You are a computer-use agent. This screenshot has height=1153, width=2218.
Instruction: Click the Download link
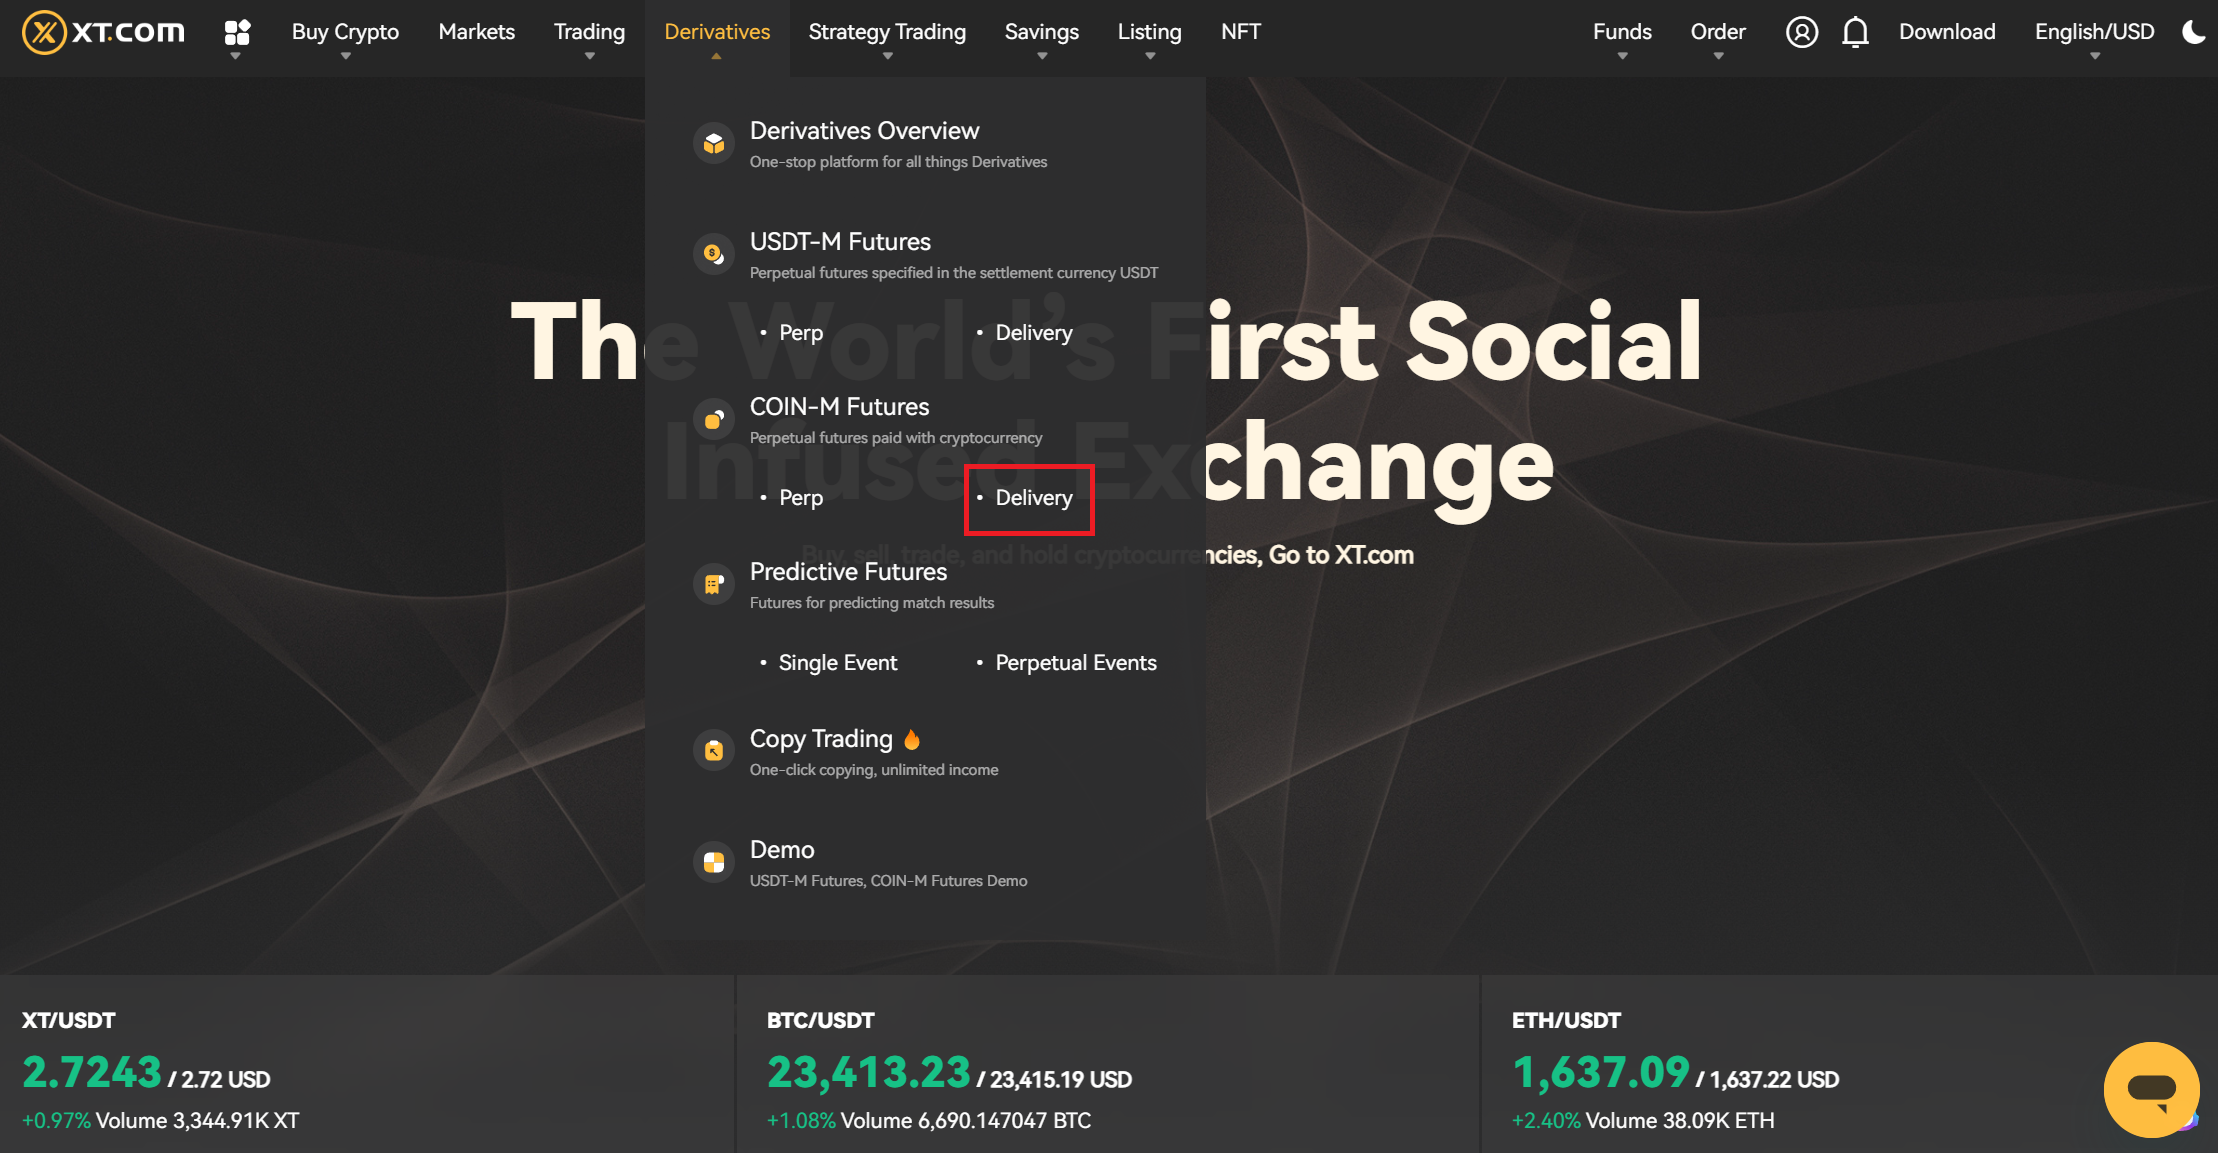[1947, 32]
